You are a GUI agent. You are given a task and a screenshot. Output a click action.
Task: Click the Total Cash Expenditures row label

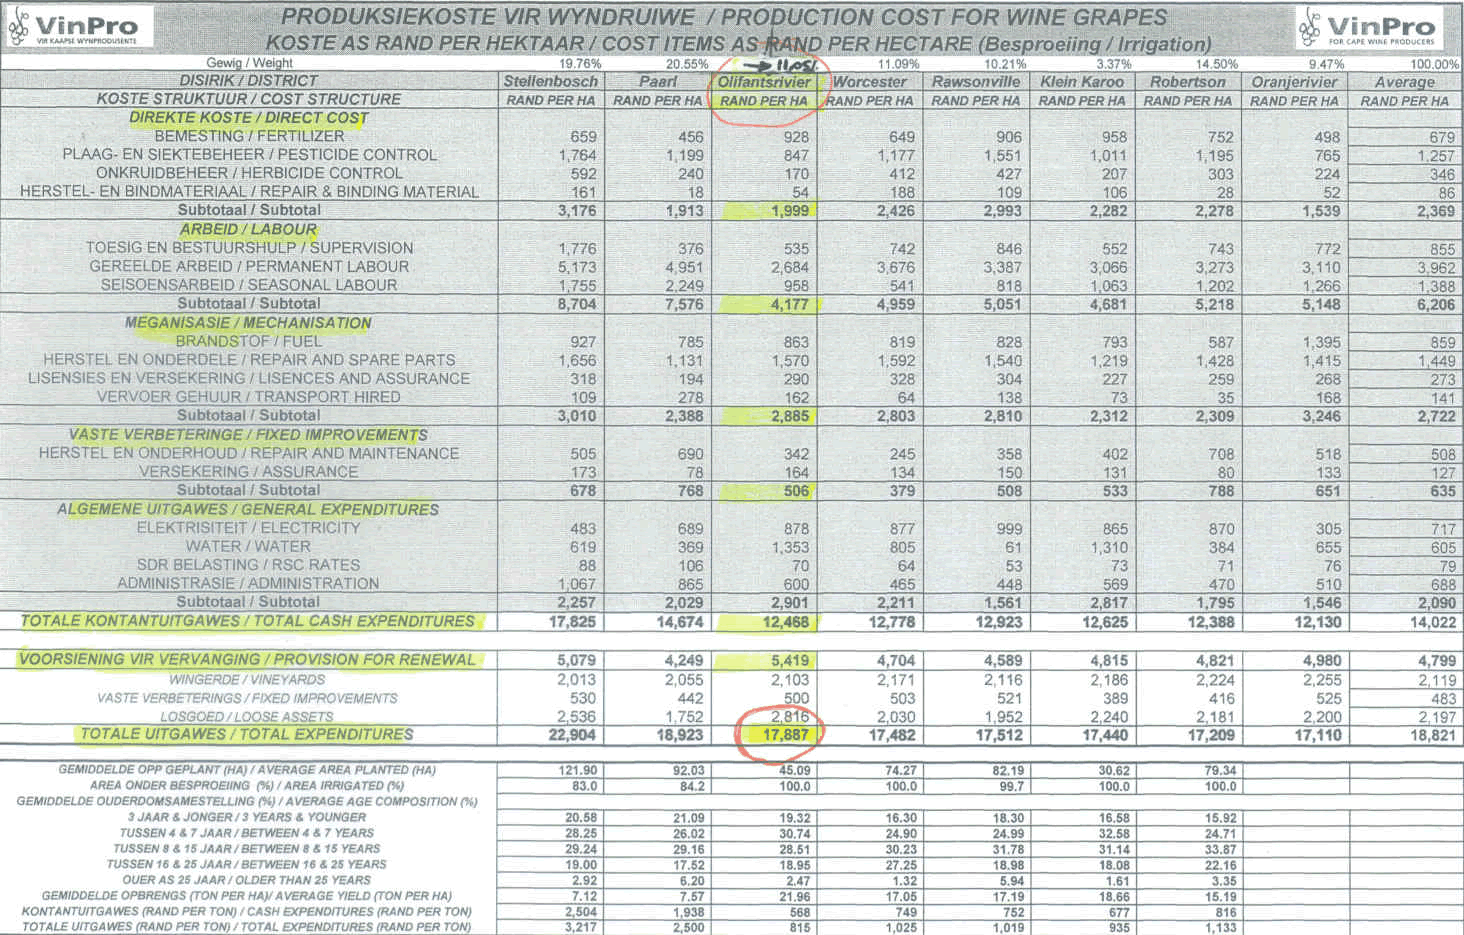pos(248,621)
